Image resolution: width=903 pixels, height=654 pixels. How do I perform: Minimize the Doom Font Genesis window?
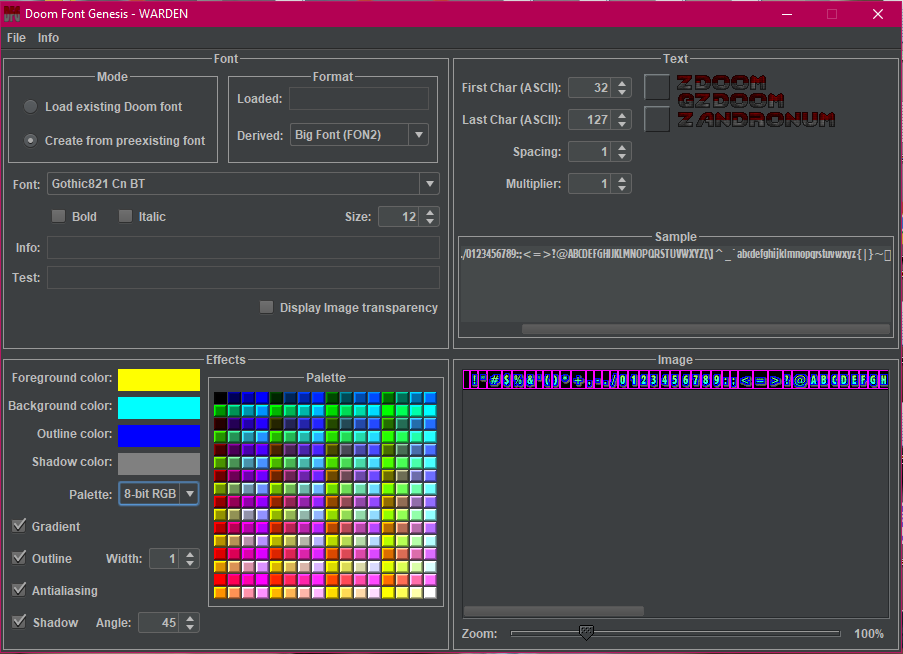point(787,14)
